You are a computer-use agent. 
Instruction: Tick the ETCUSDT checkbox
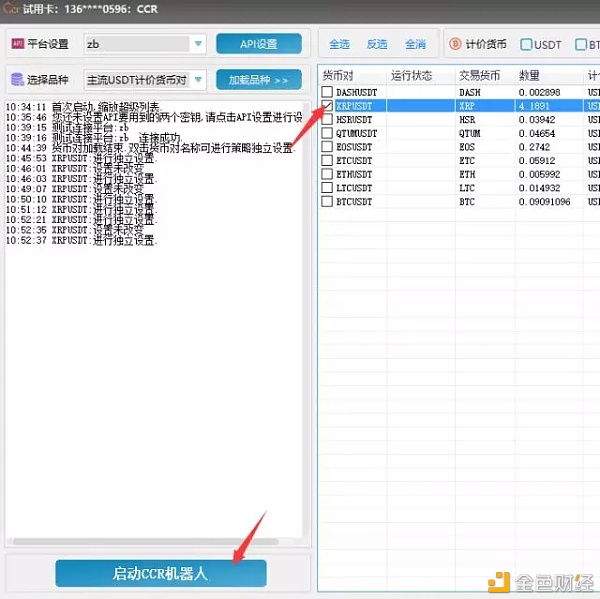[x=327, y=160]
